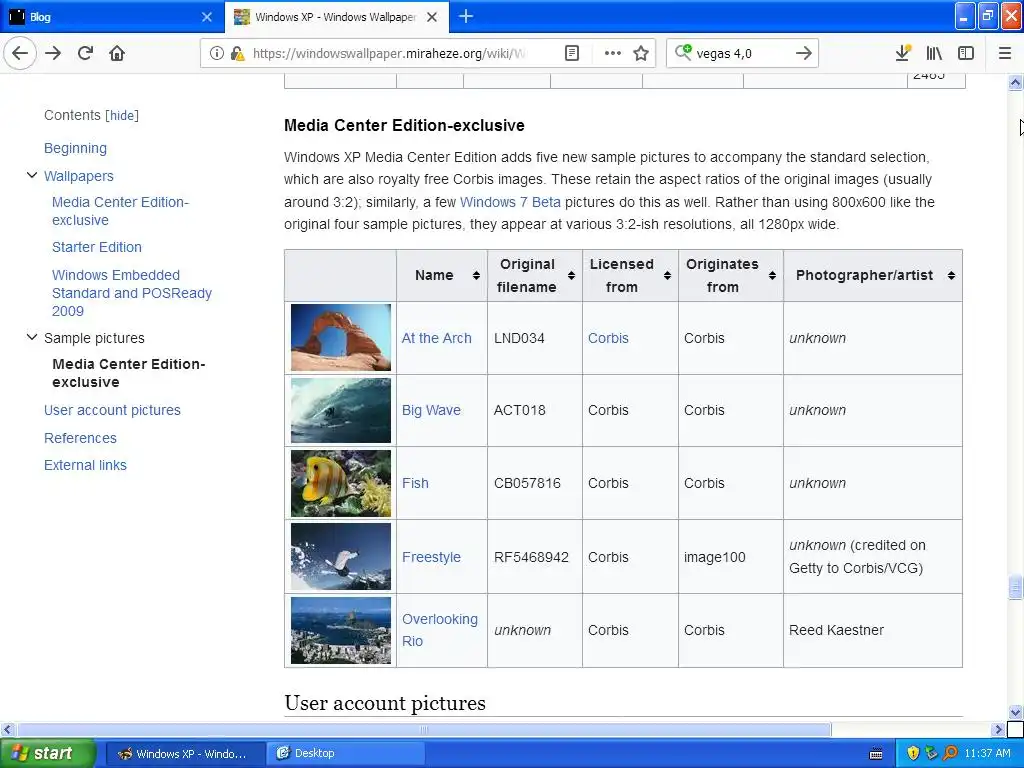Screen dimensions: 1024x768
Task: Jump to External links section
Action: 86,465
